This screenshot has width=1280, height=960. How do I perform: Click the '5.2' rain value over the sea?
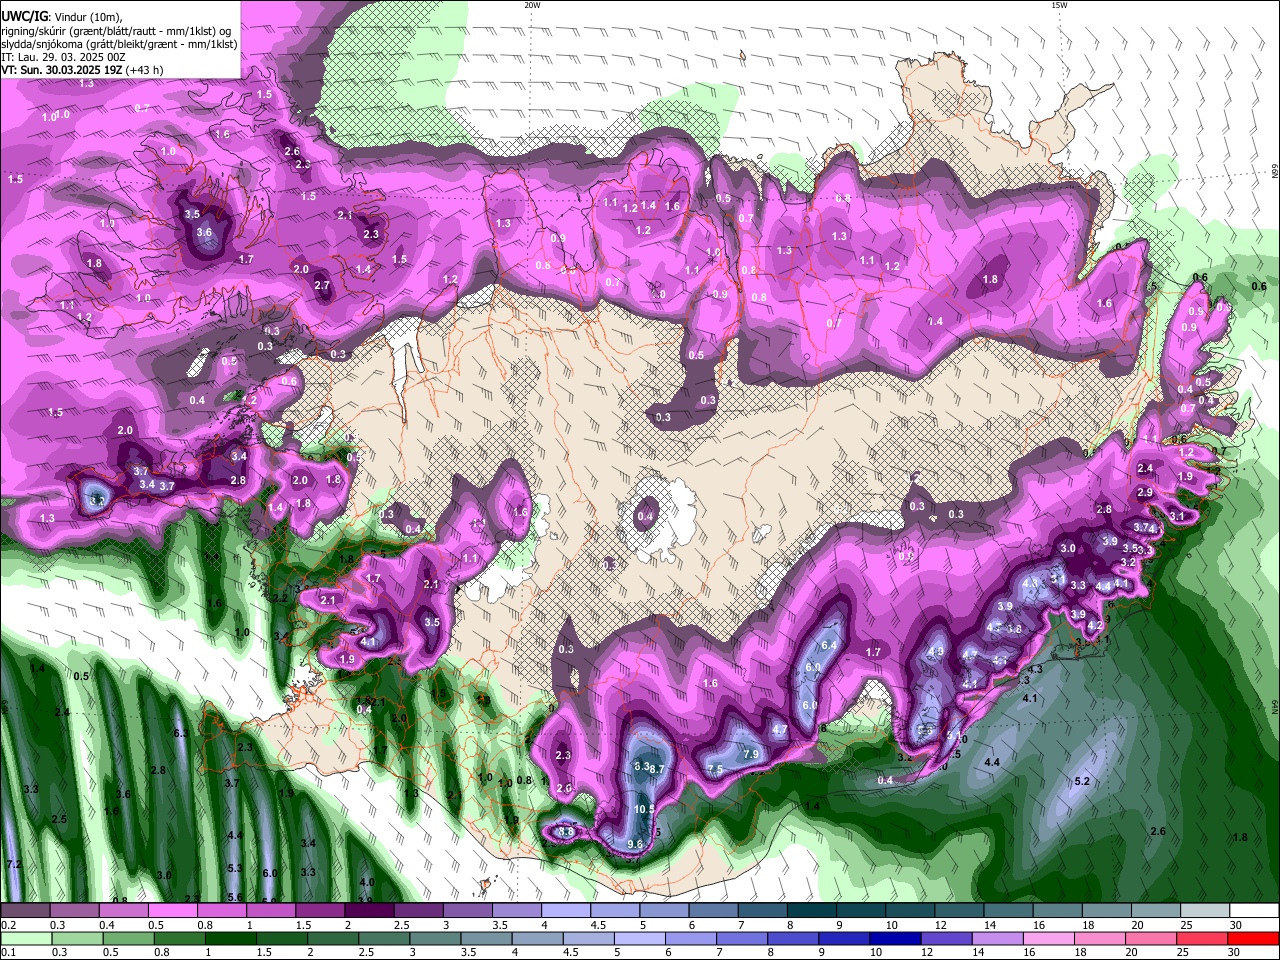tap(1081, 781)
